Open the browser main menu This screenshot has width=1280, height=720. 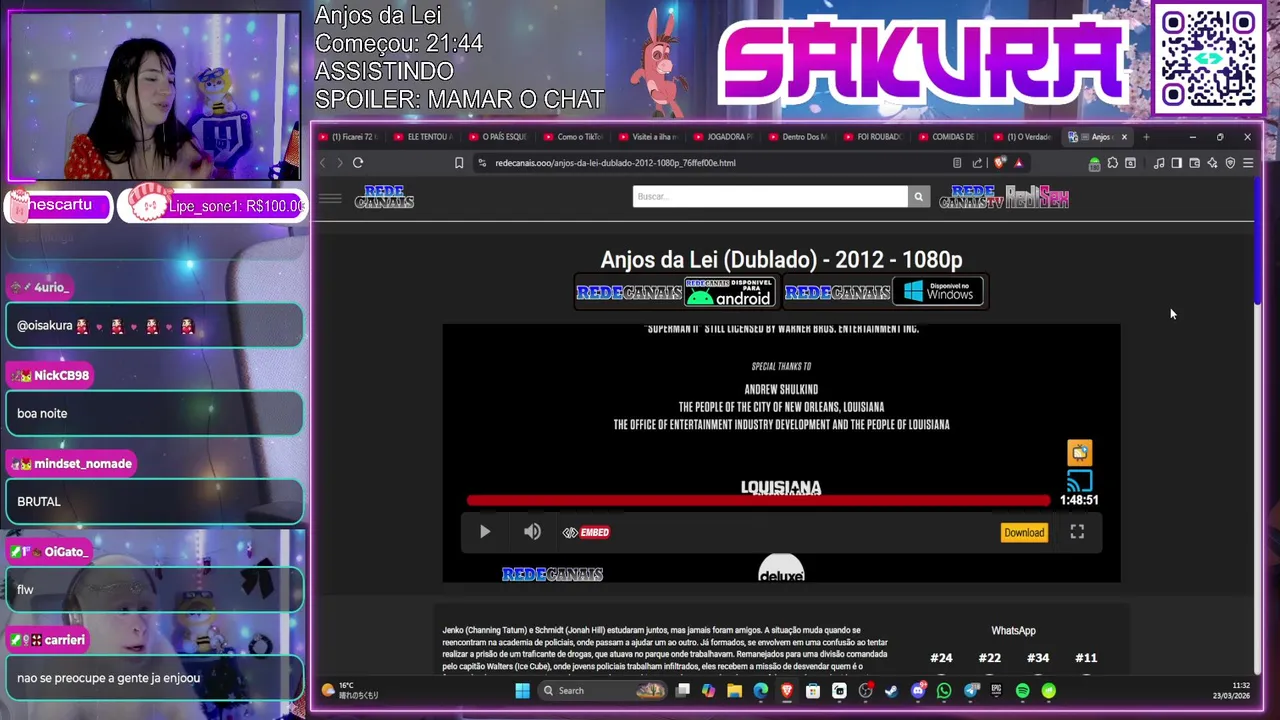pyautogui.click(x=1248, y=162)
